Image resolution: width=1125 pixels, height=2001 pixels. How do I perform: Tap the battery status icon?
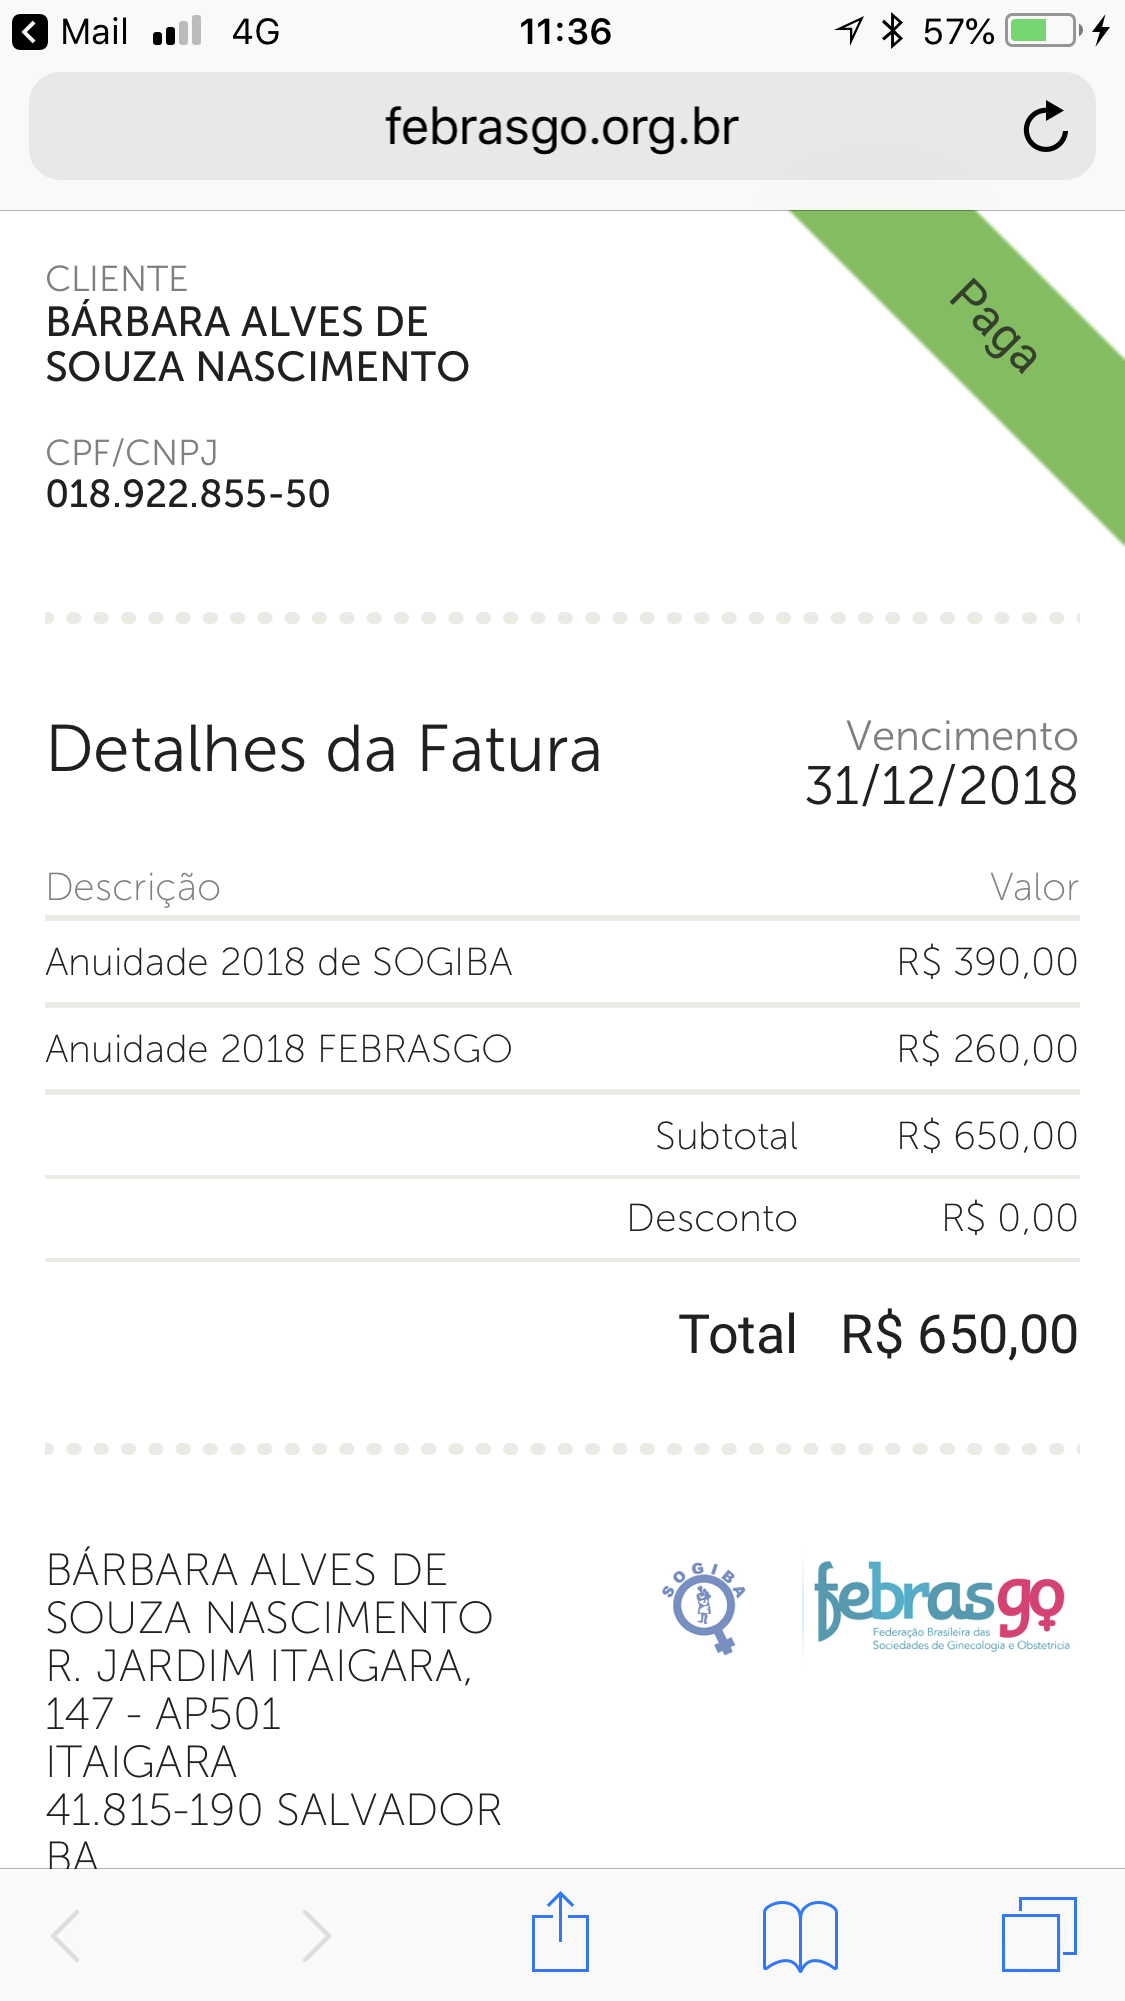pyautogui.click(x=1043, y=31)
